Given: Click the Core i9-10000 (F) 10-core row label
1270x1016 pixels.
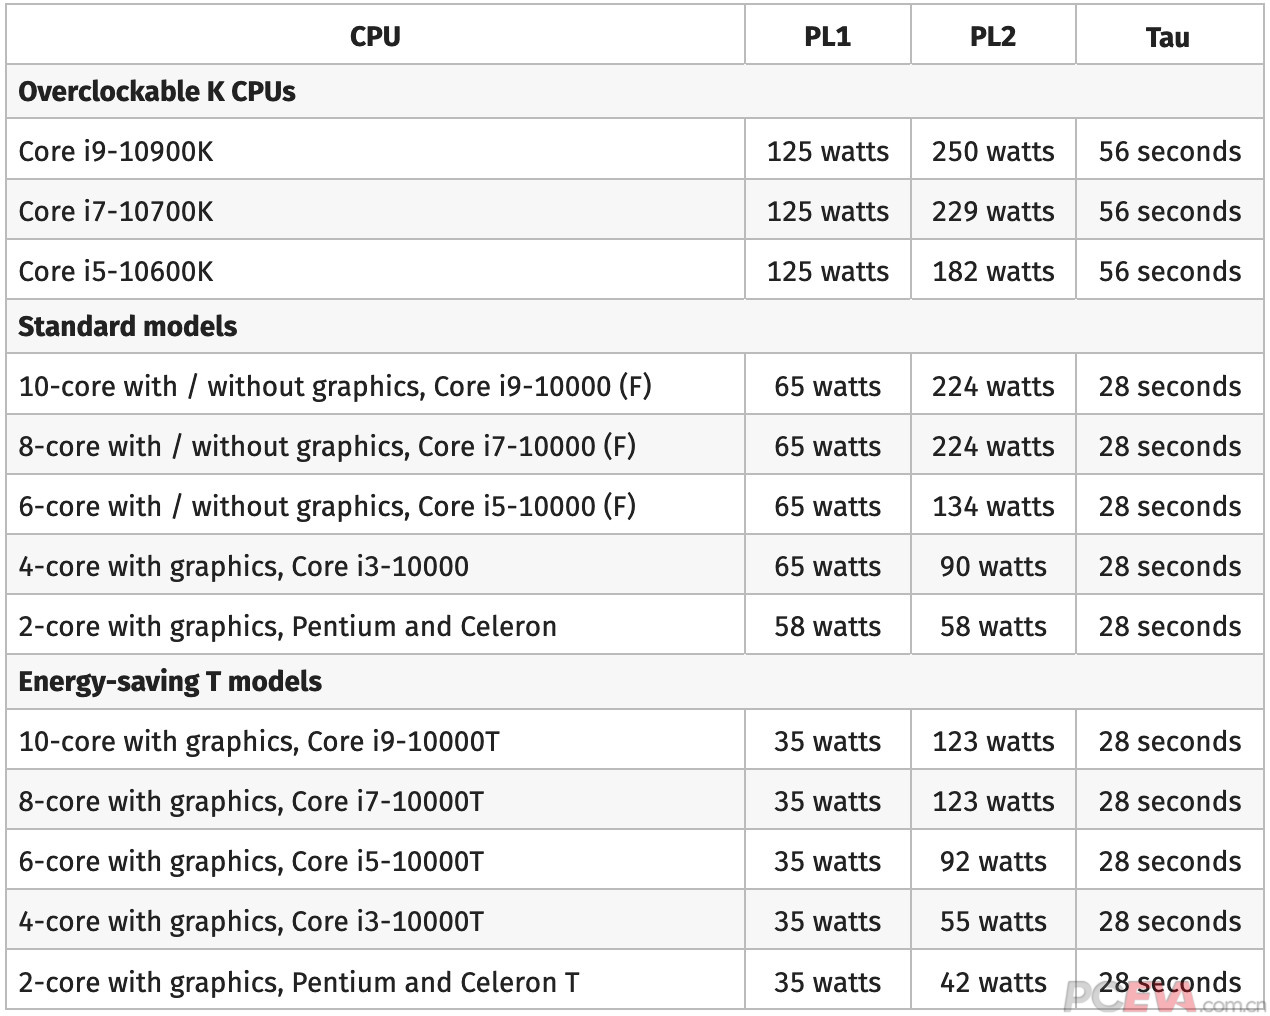Looking at the screenshot, I should click(x=335, y=387).
